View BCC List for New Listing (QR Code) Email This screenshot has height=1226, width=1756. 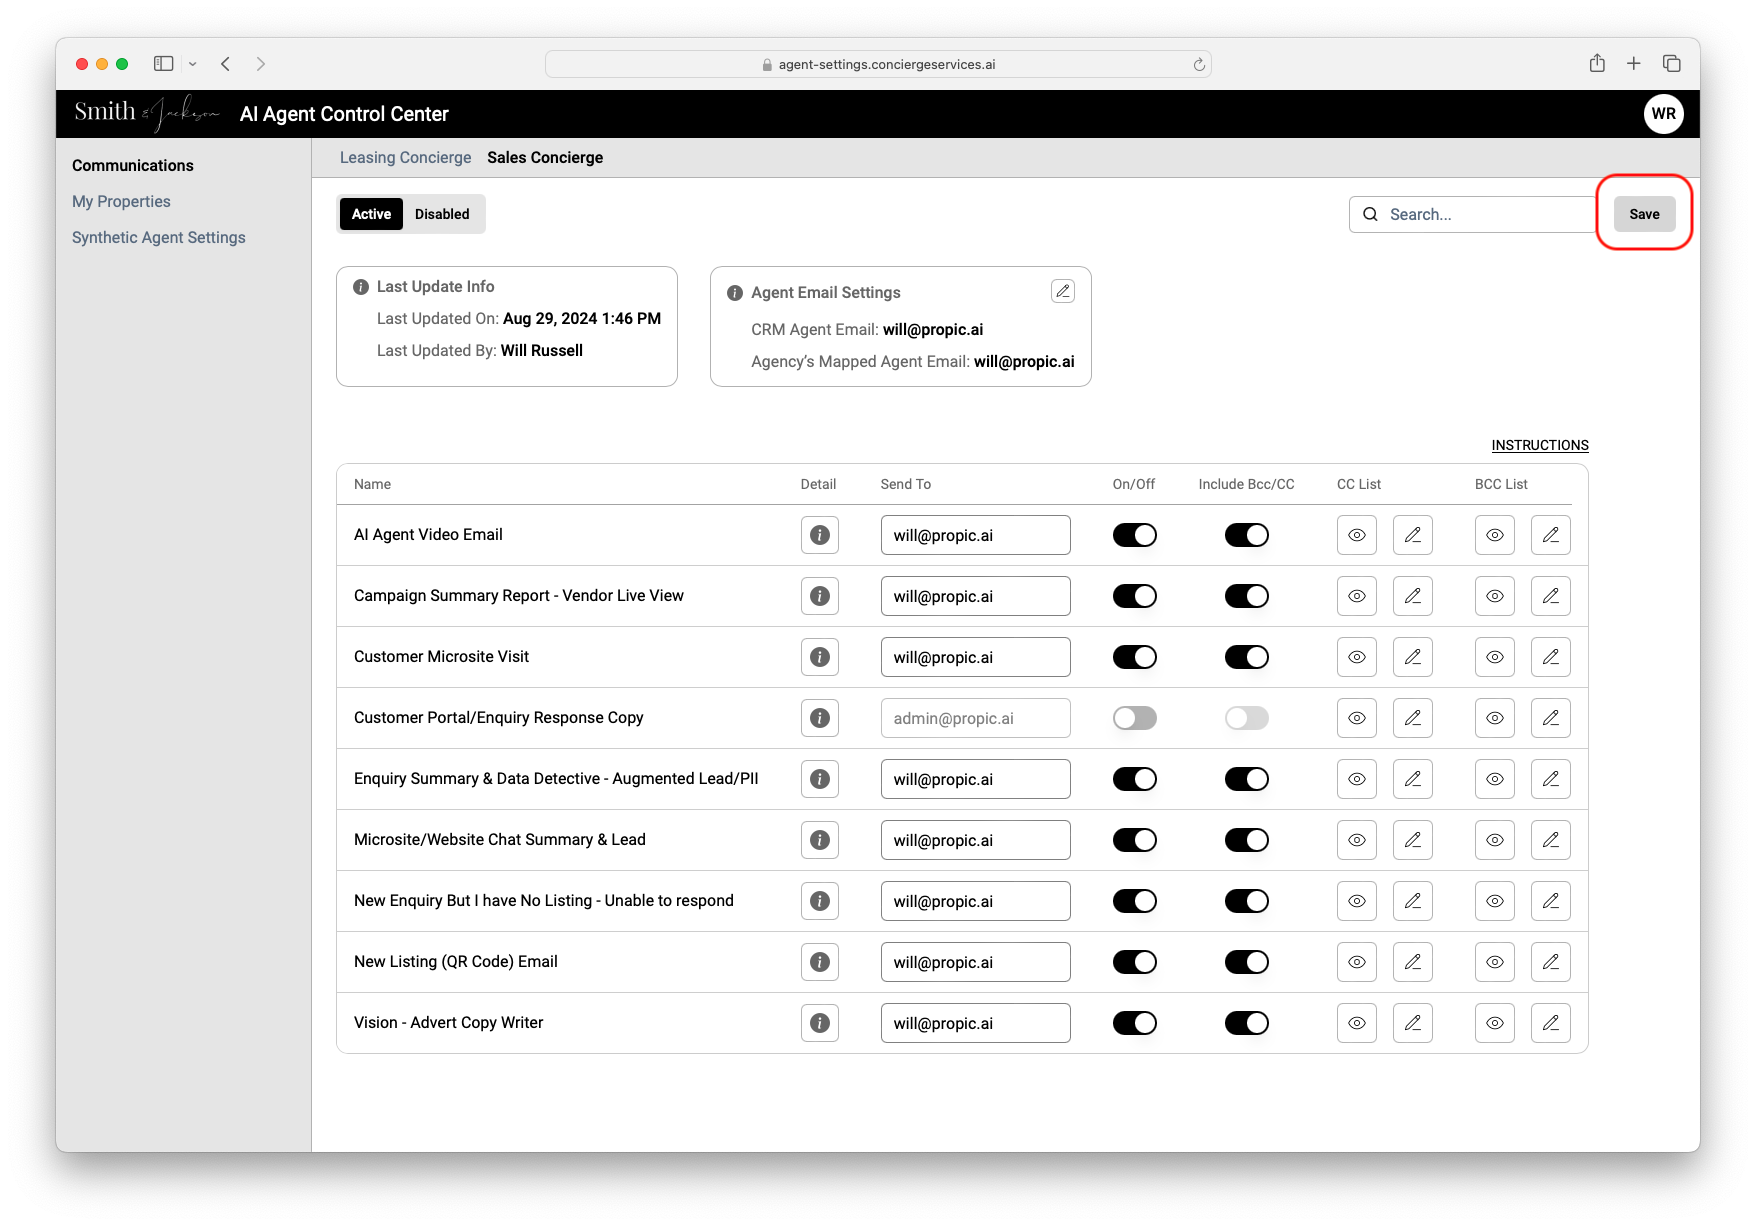1494,962
